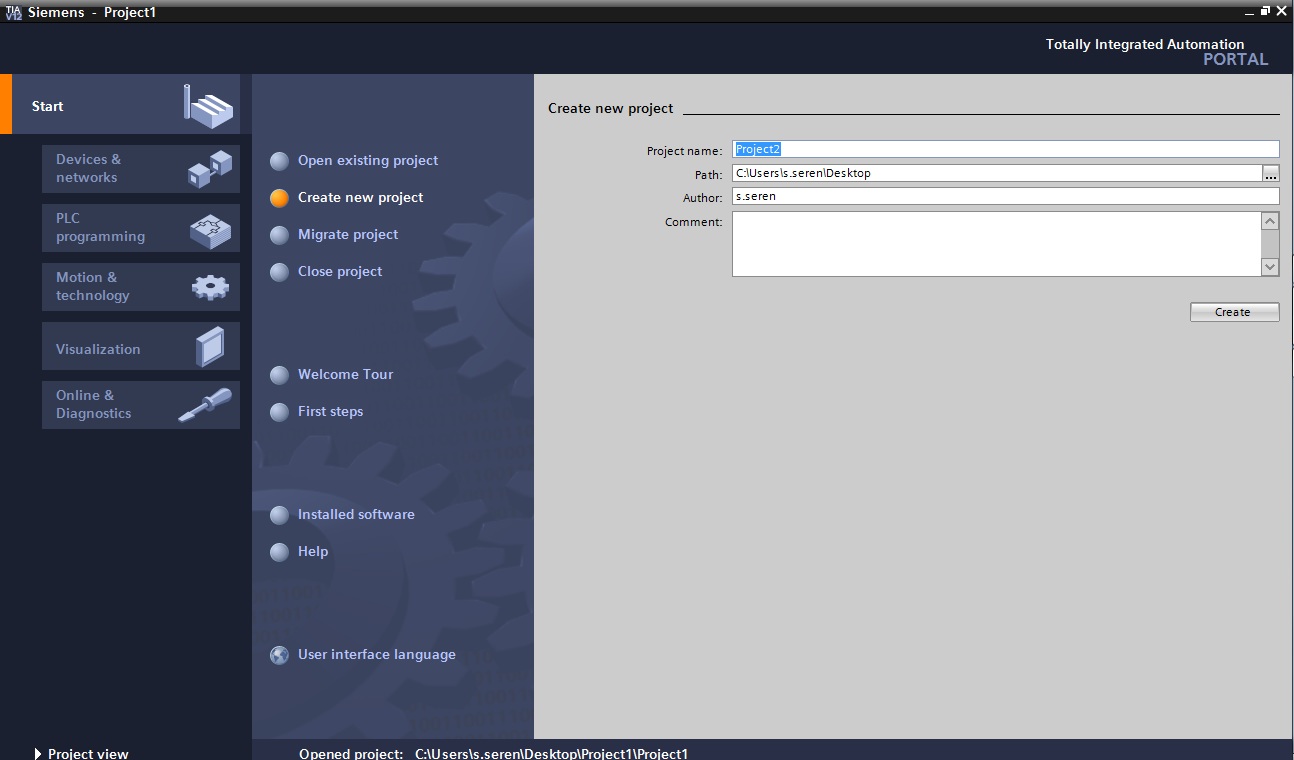
Task: Click the Create button
Action: pos(1234,312)
